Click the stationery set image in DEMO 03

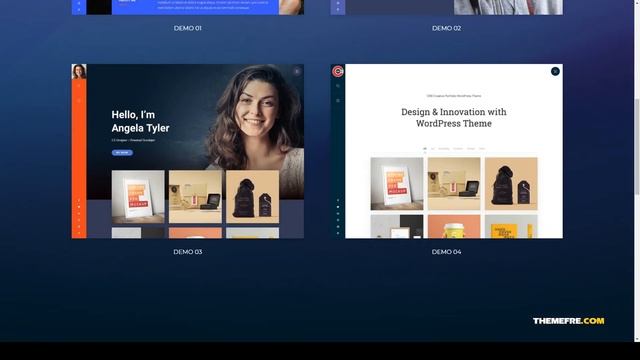195,197
